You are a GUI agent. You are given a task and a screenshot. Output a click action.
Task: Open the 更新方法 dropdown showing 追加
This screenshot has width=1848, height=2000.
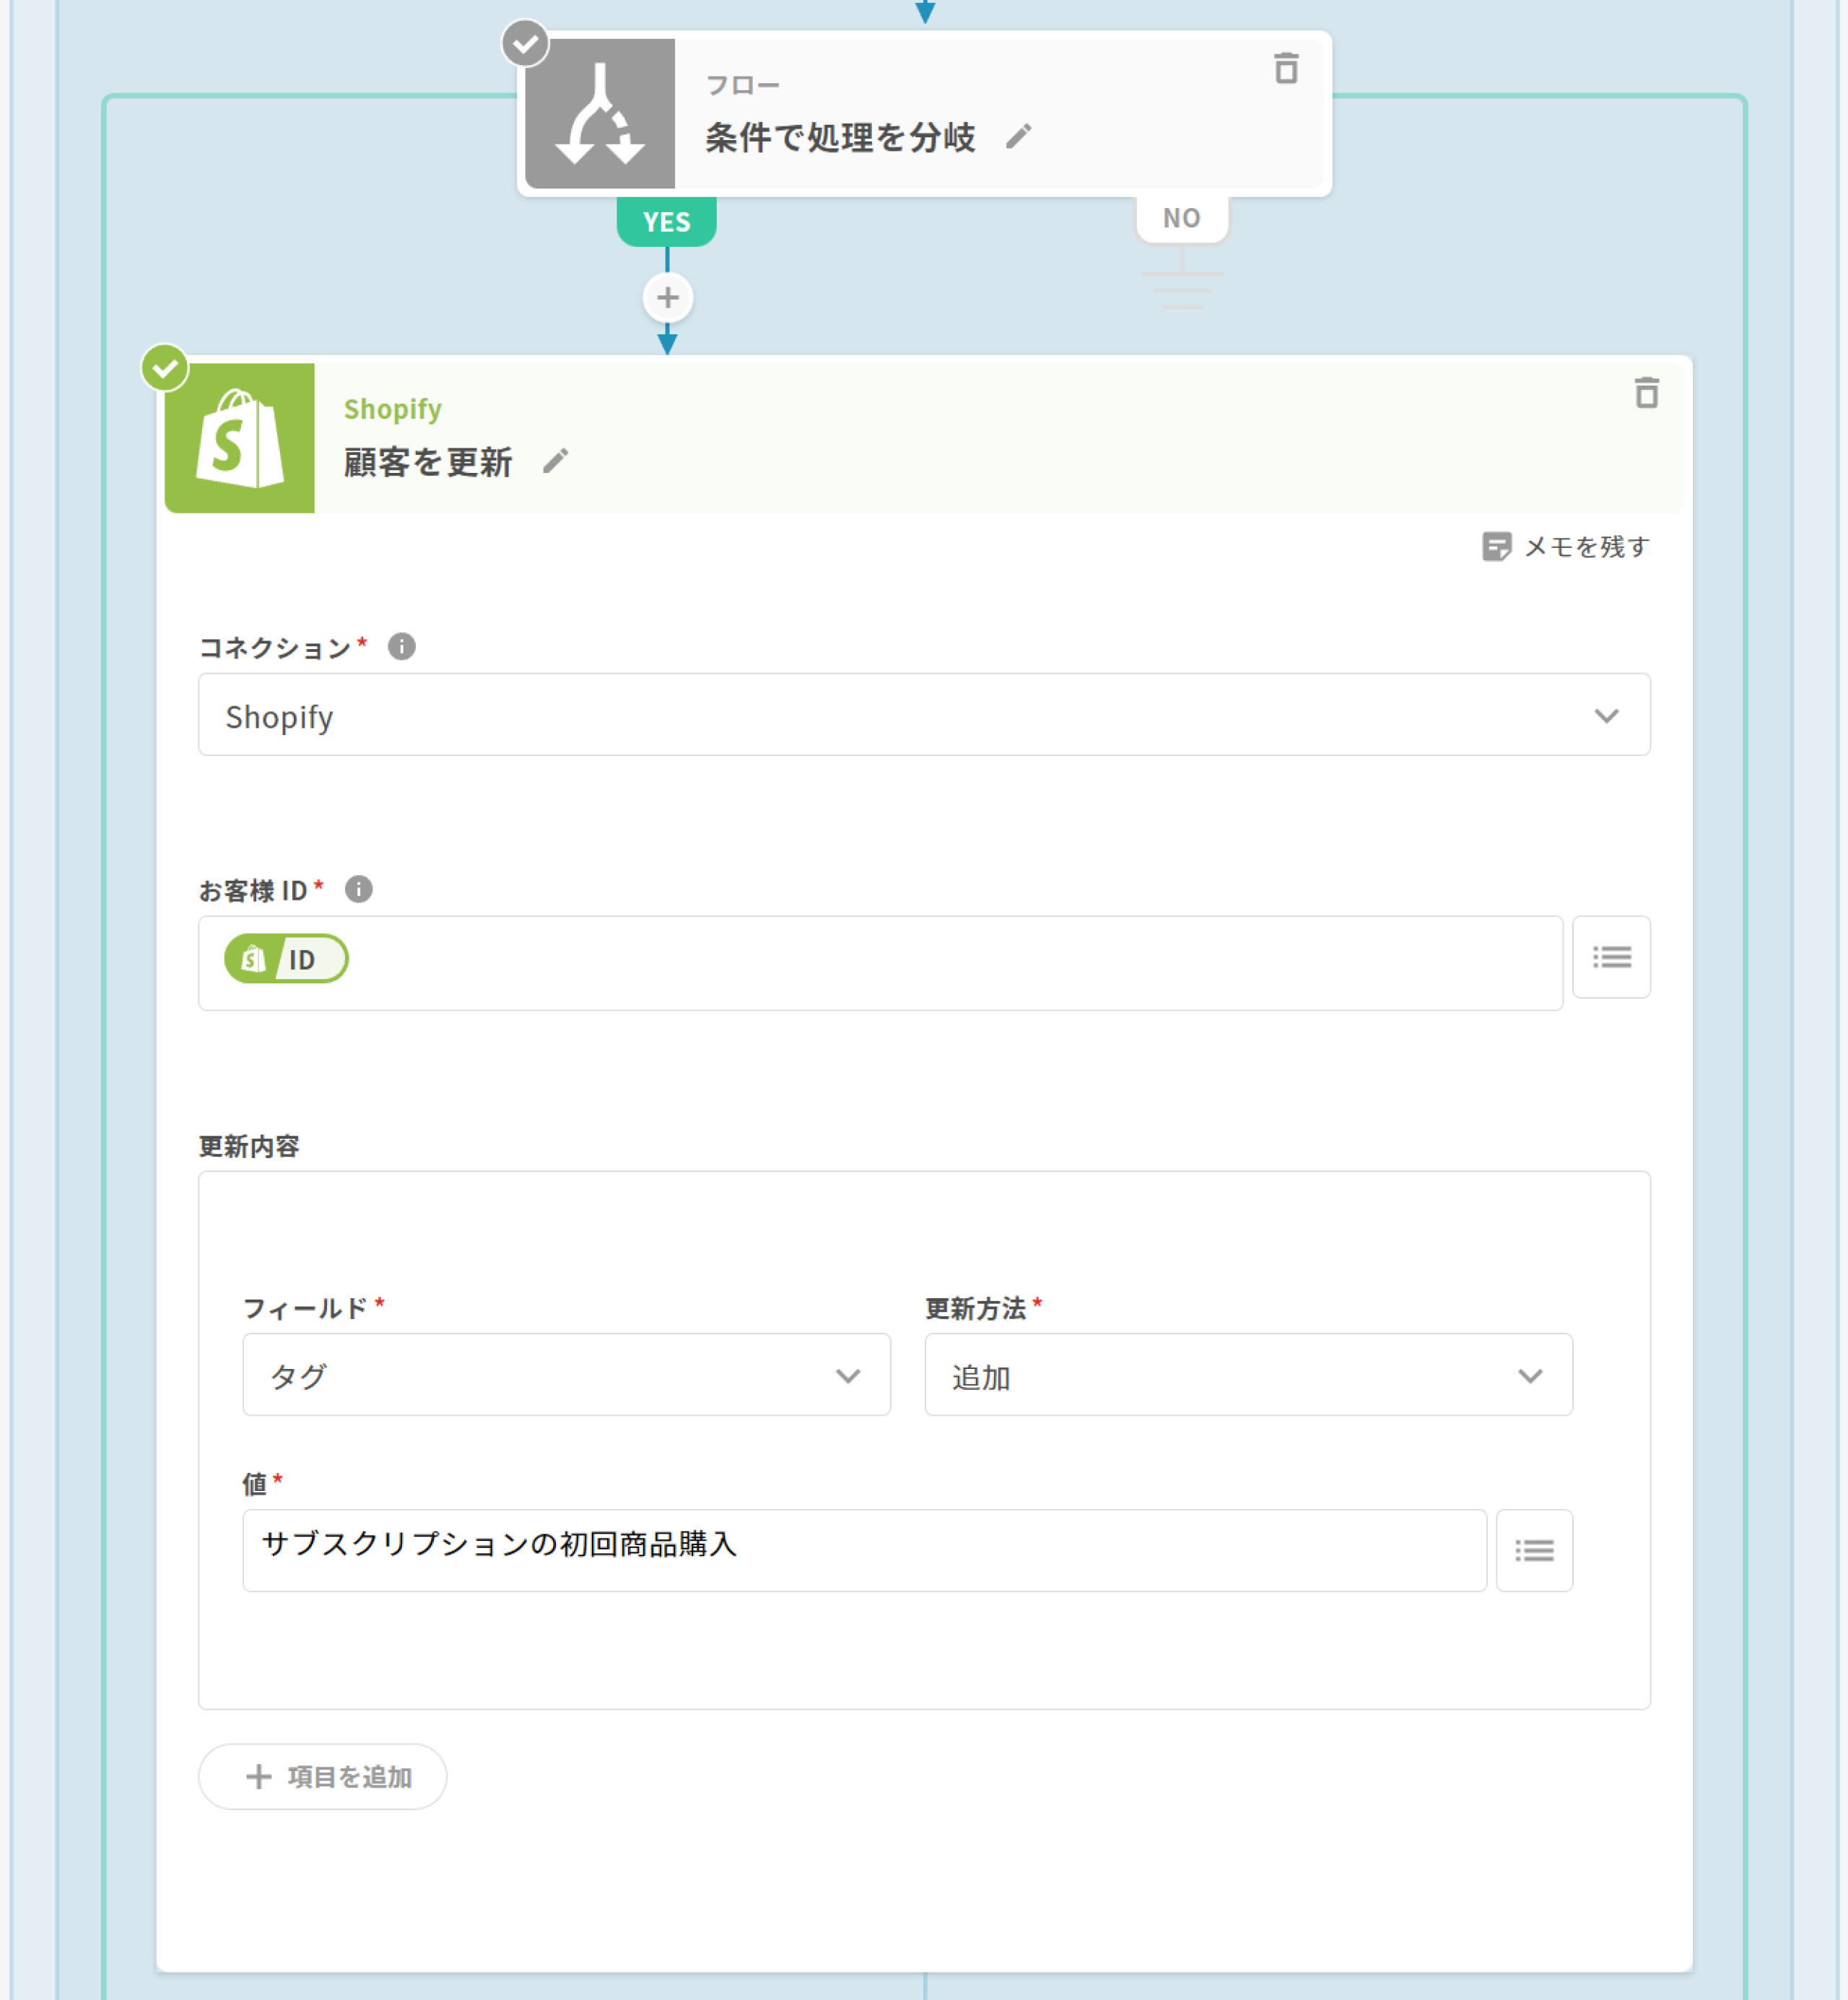pyautogui.click(x=1247, y=1375)
